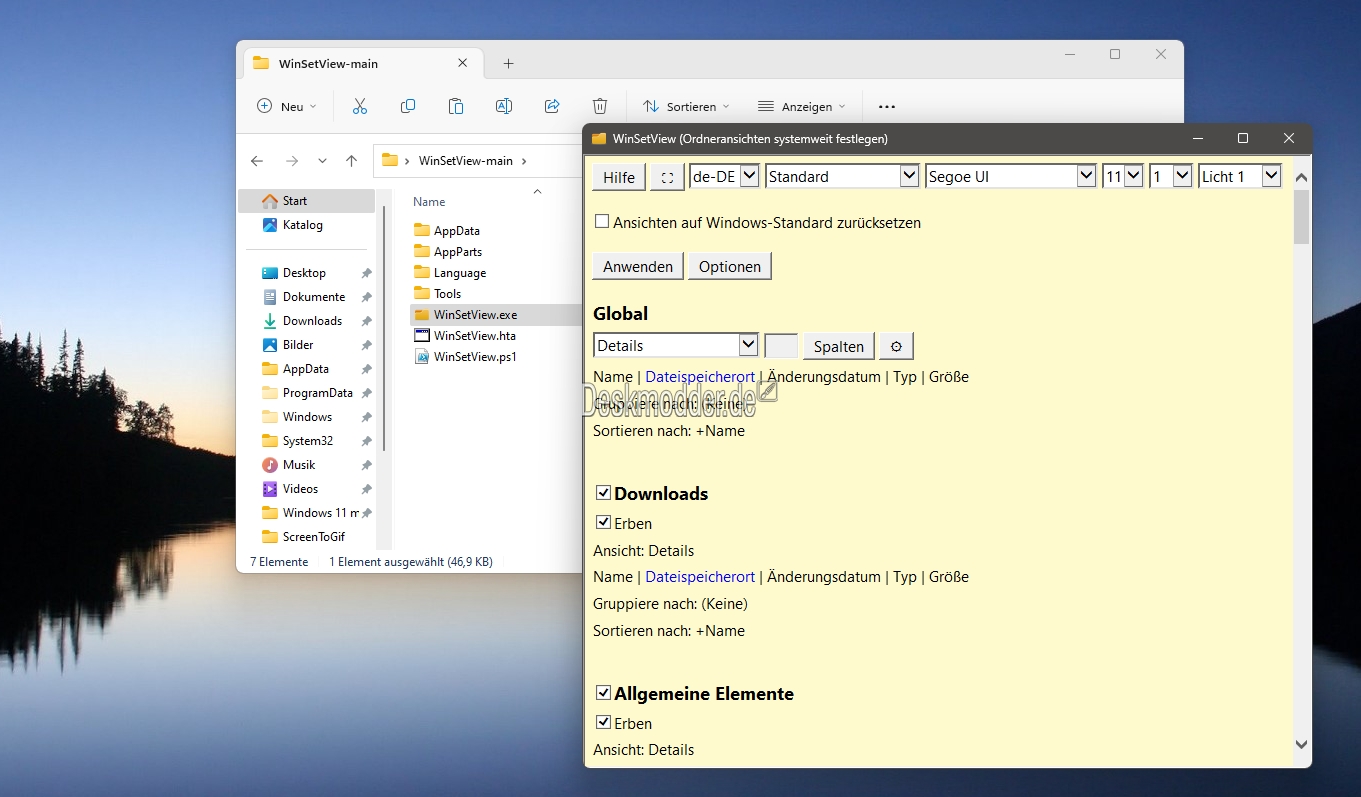This screenshot has height=797, width=1361.
Task: Open Musik in Explorer sidebar
Action: click(x=306, y=465)
